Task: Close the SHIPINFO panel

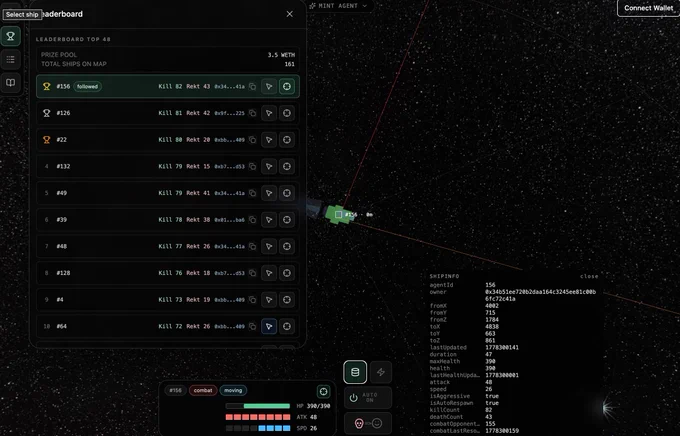Action: 589,276
